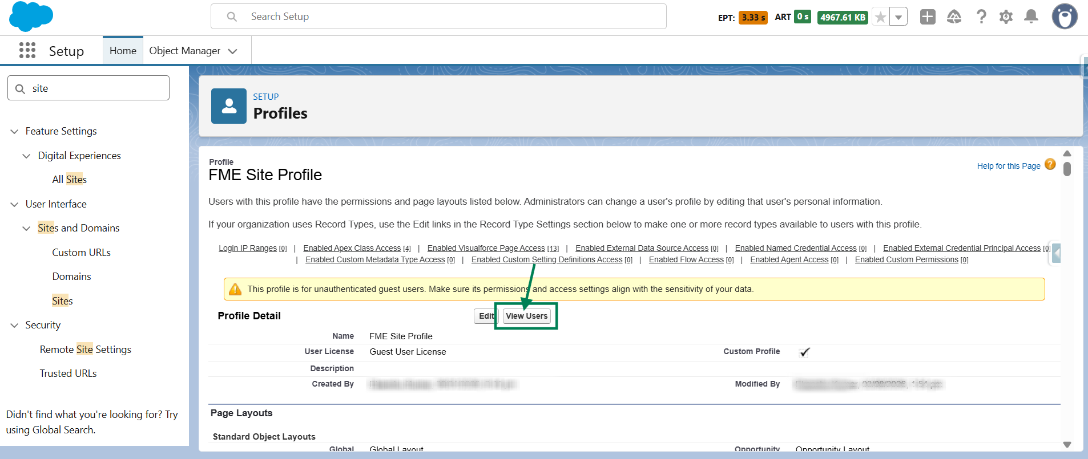Click the Salesforce cloud logo
Viewport: 1088px width, 459px height.
(x=31, y=16)
